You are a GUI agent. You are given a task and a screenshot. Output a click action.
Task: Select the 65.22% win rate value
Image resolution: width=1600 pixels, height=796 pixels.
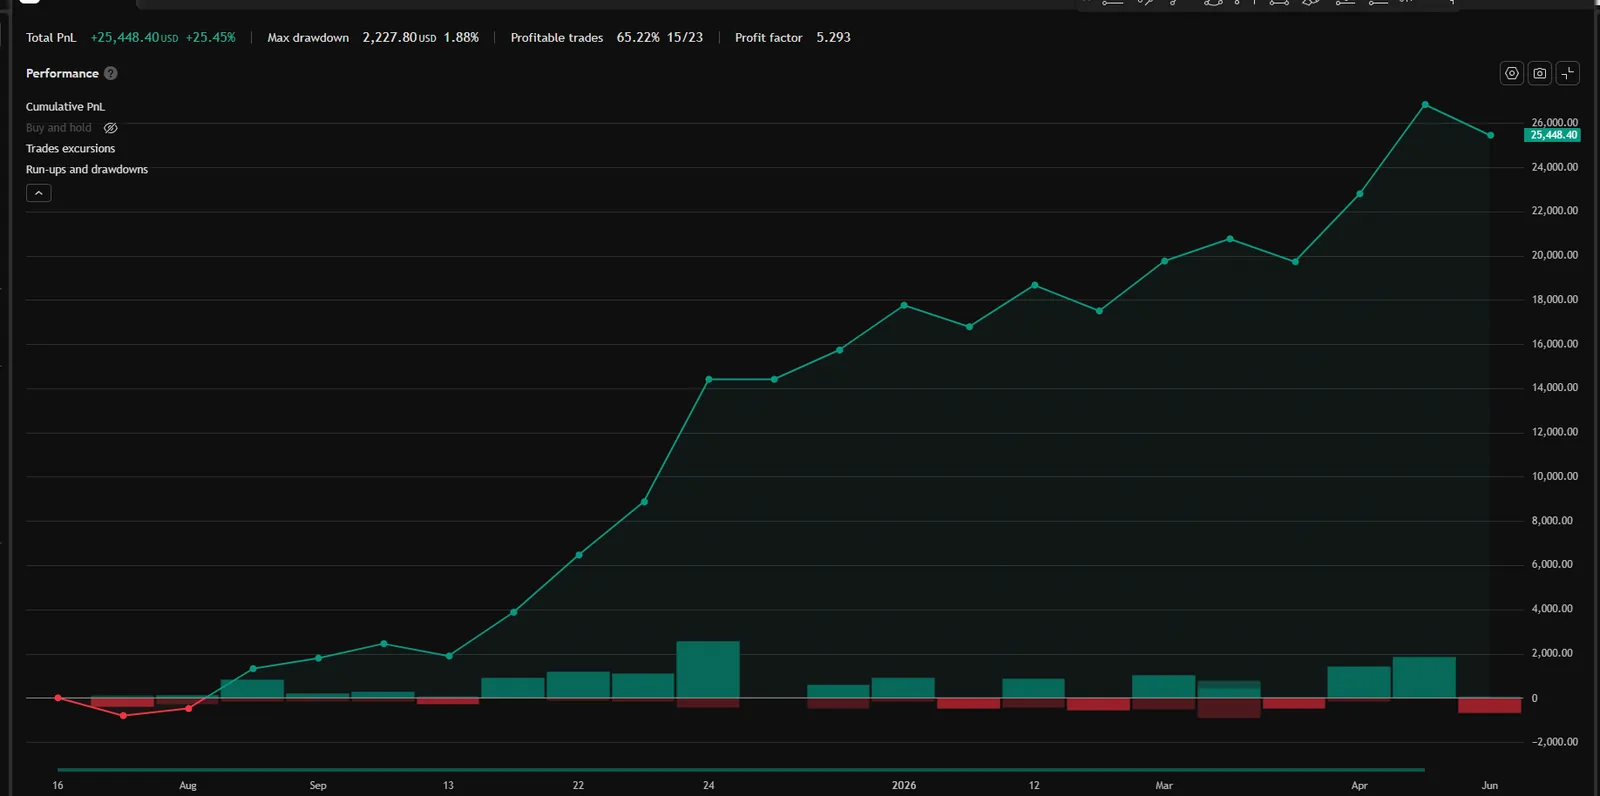638,38
